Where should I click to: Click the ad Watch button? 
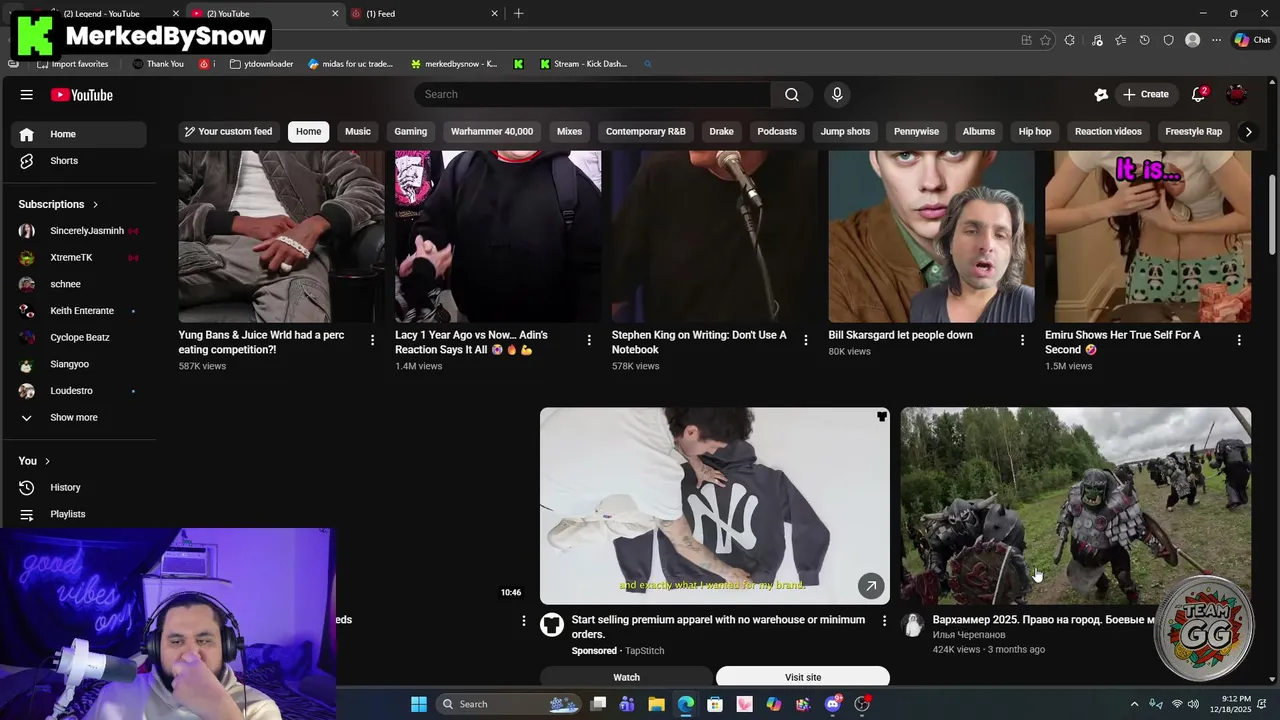click(x=627, y=677)
